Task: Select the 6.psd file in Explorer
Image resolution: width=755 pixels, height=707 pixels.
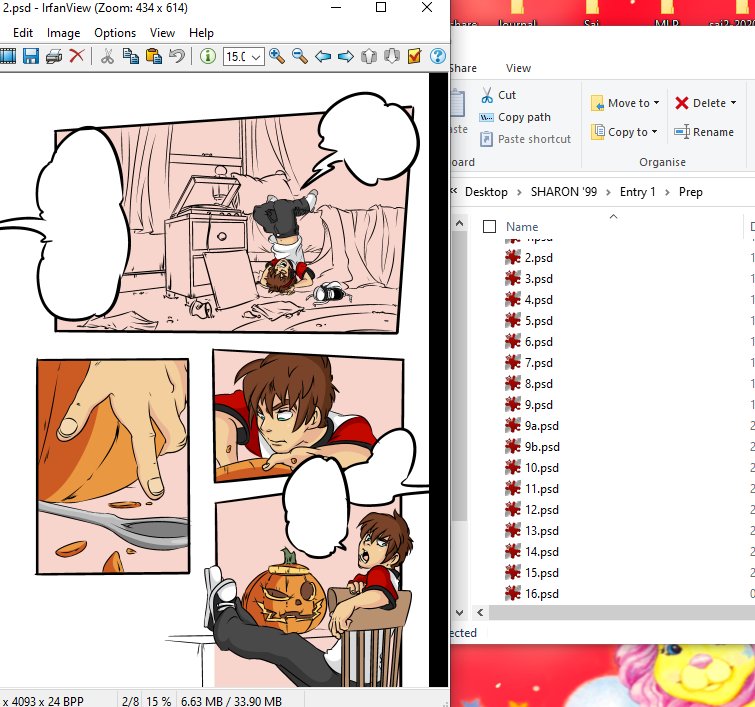Action: click(x=529, y=342)
